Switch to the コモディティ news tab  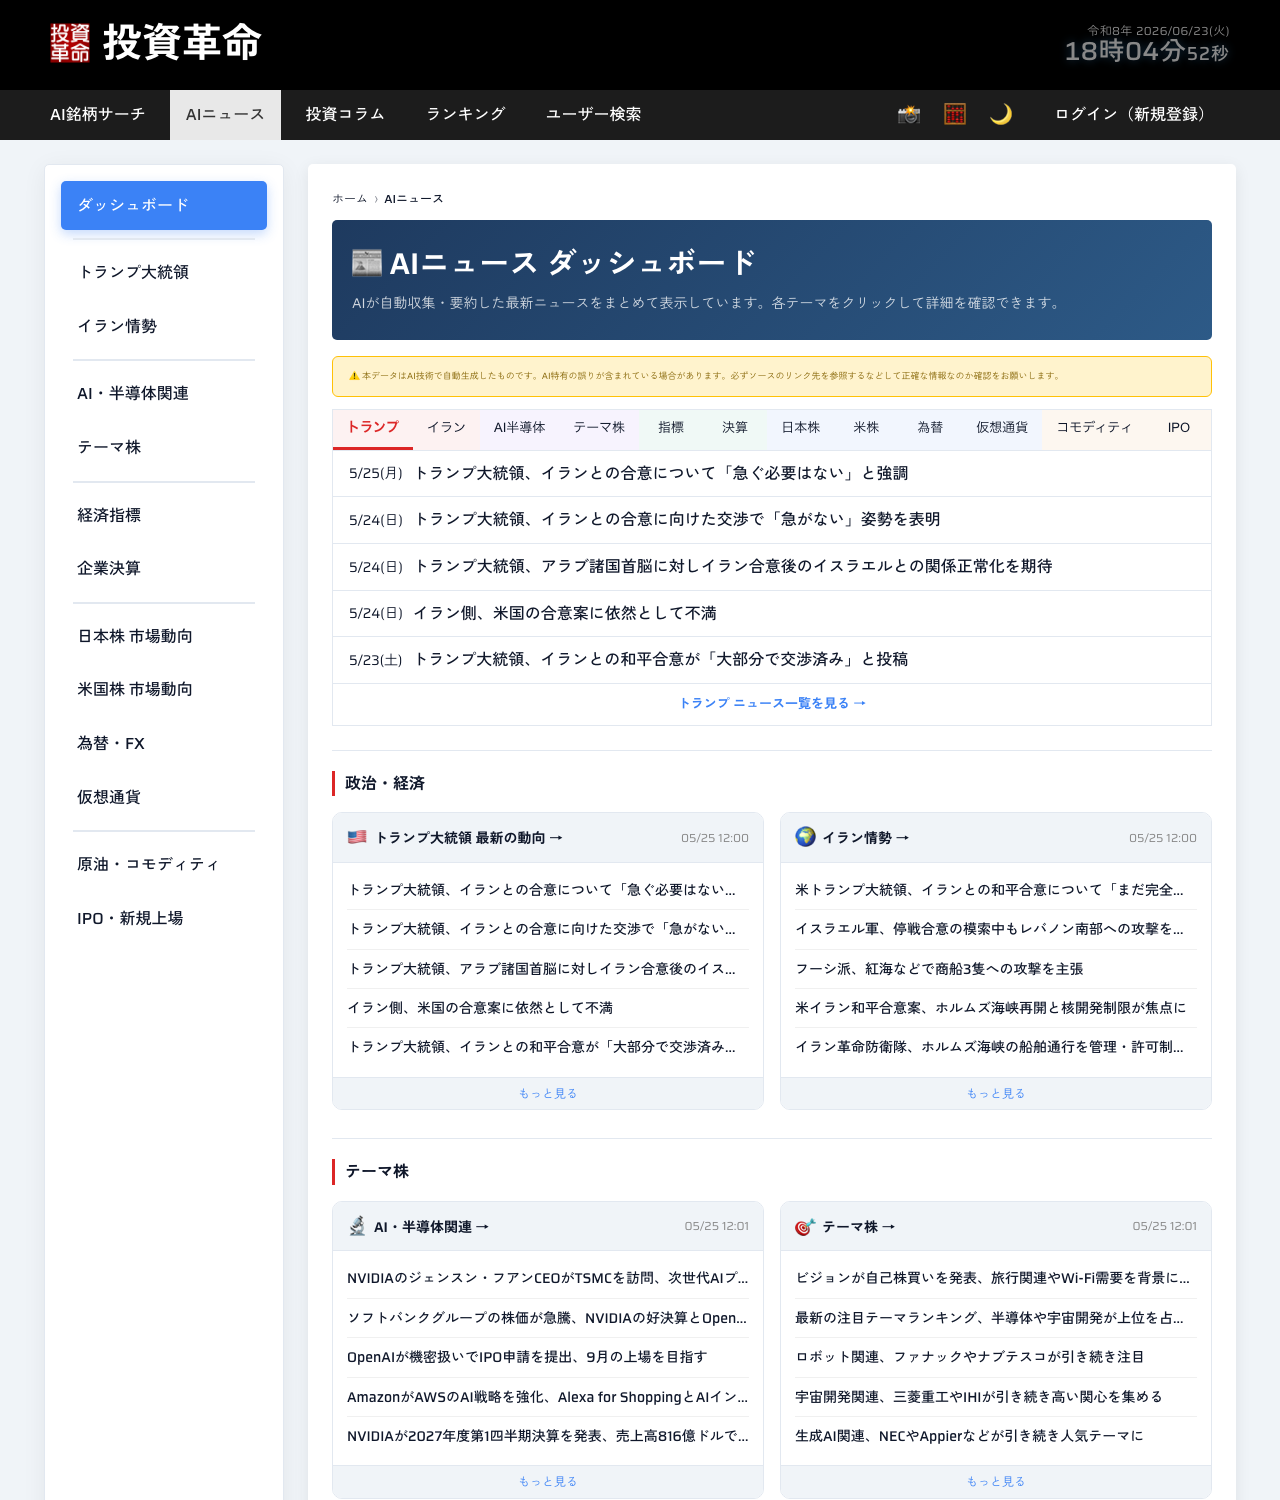click(1094, 428)
